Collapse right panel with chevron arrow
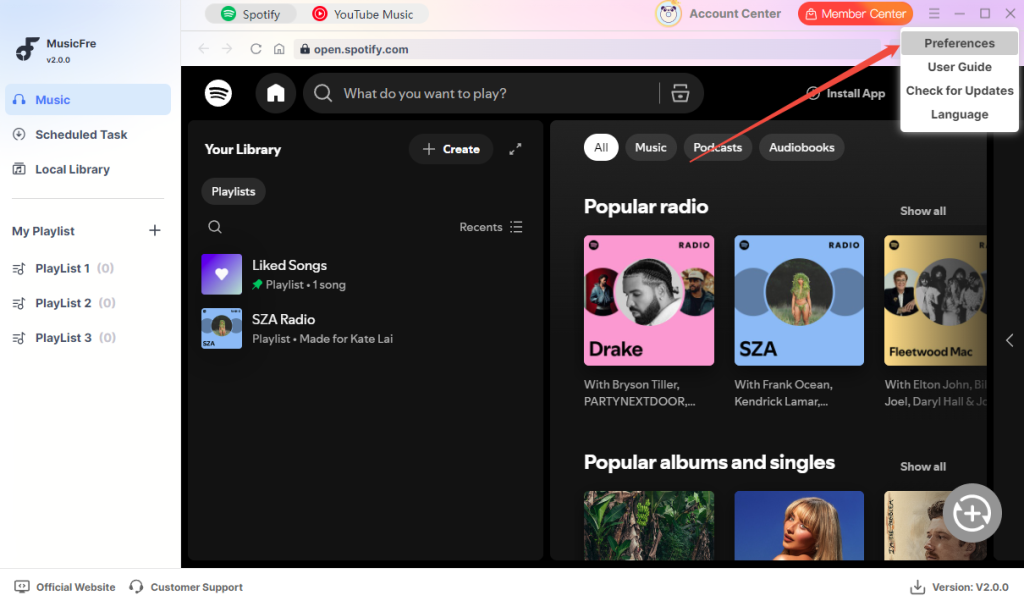Viewport: 1024px width, 601px height. coord(1010,340)
